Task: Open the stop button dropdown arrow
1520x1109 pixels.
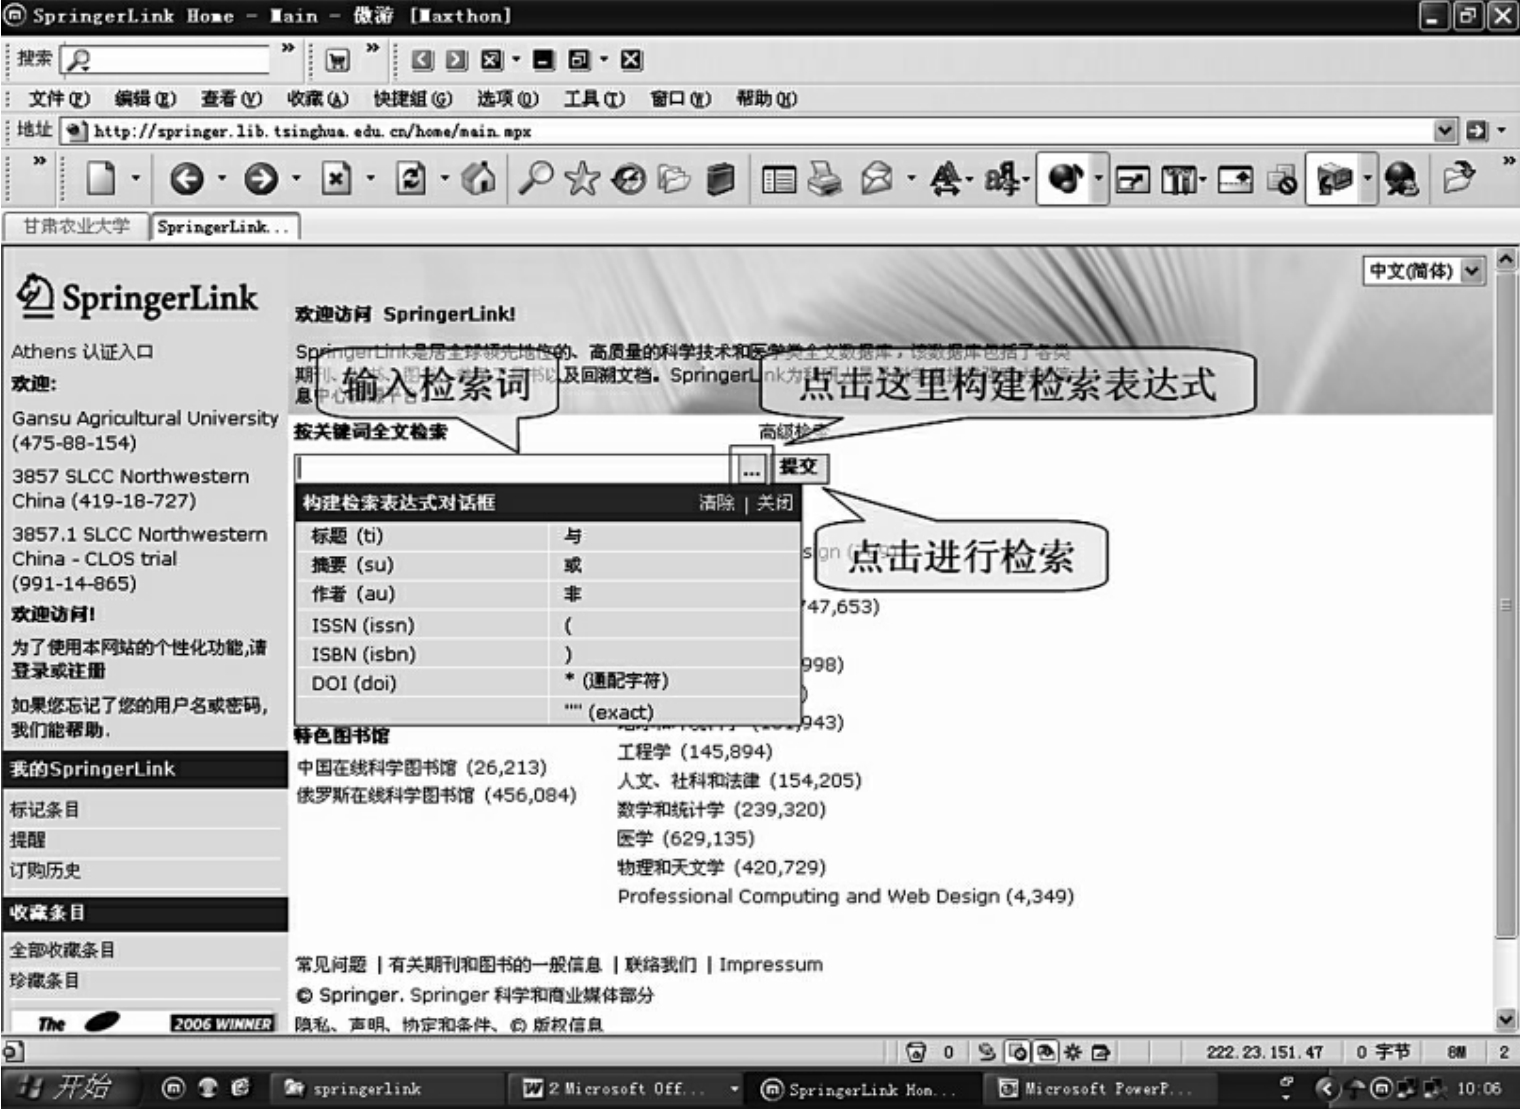Action: point(371,179)
